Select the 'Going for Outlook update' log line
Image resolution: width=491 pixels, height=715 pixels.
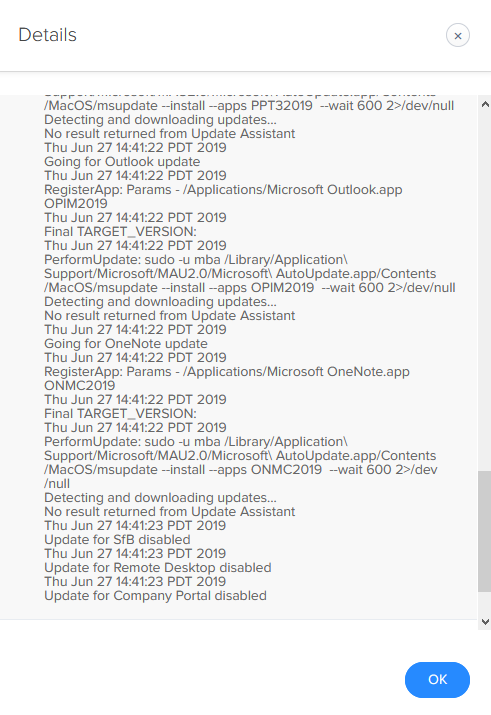click(122, 162)
